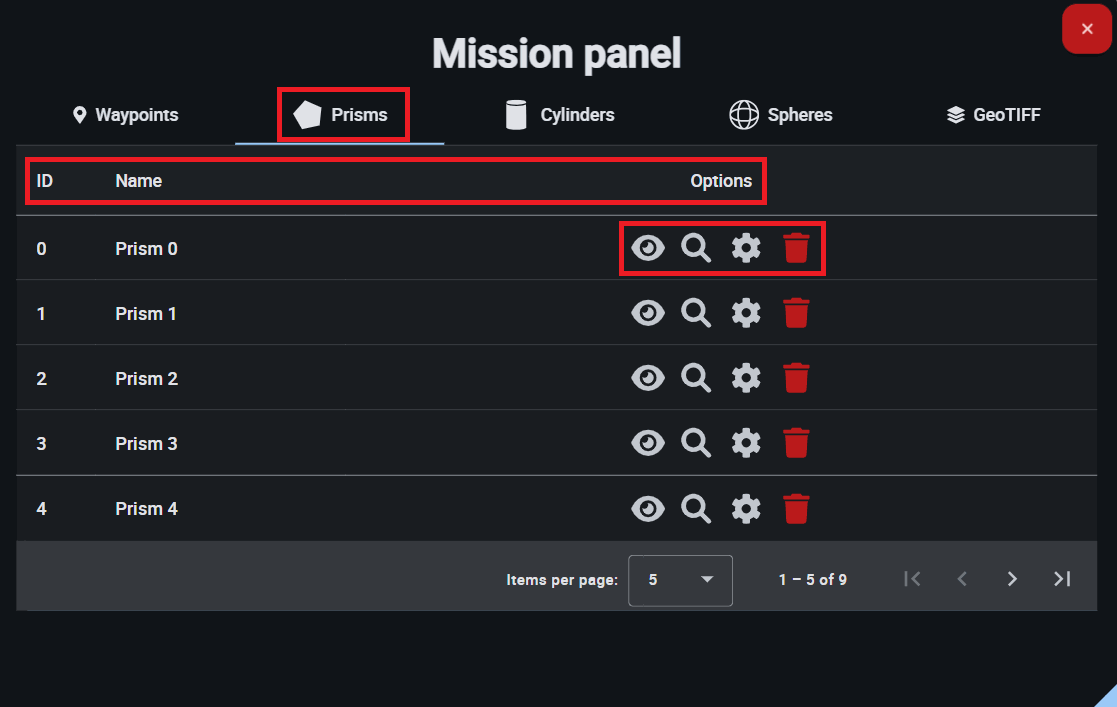Hide Prism 1 using eye icon

(x=648, y=313)
